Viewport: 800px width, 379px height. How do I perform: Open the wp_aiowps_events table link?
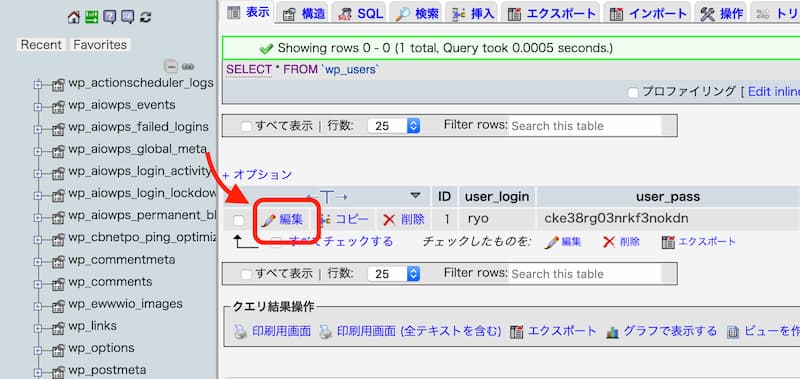pyautogui.click(x=122, y=105)
